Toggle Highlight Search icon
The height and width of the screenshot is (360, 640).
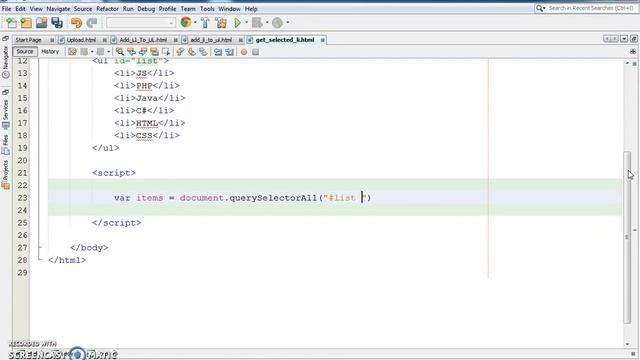click(x=154, y=52)
